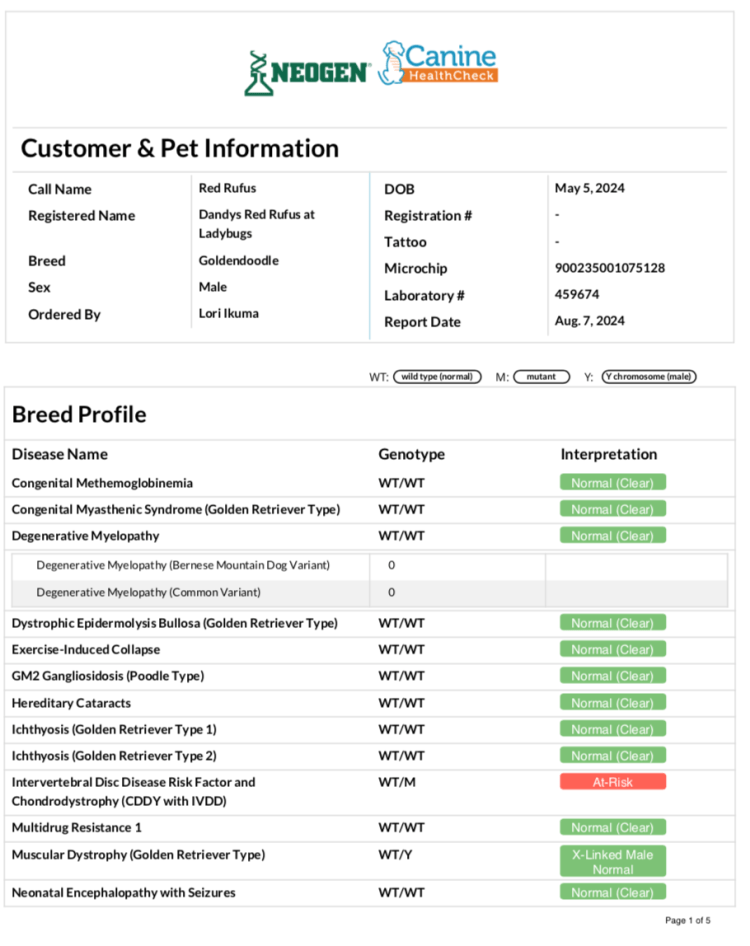The image size is (750, 946).
Task: Click the Neogen logo in the header
Action: click(307, 72)
